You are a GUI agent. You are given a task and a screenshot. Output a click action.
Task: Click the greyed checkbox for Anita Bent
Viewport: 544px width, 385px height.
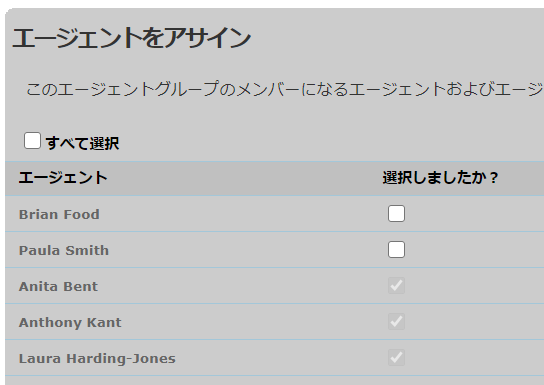[x=396, y=286]
